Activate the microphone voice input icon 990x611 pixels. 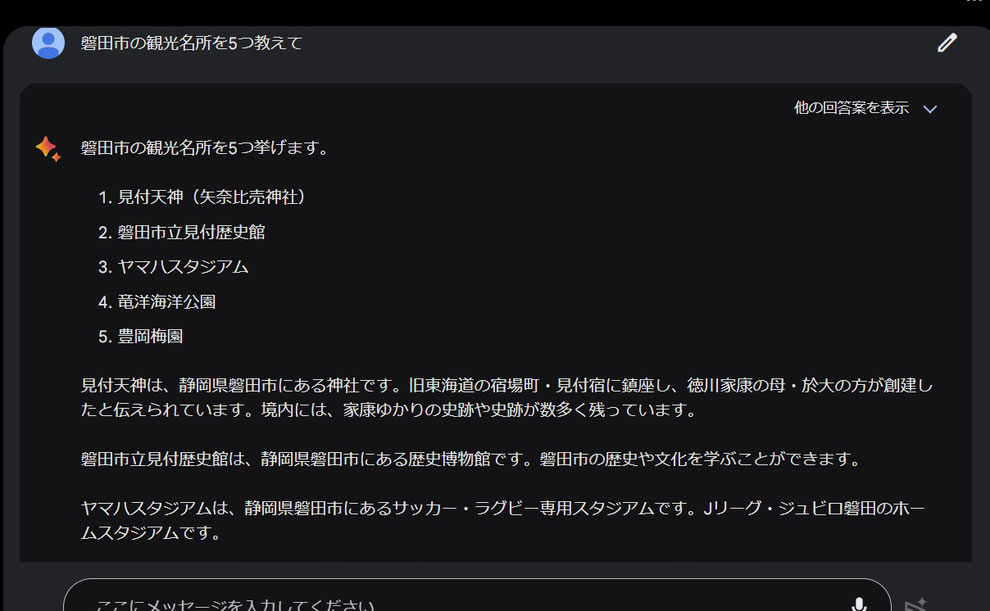coord(859,605)
